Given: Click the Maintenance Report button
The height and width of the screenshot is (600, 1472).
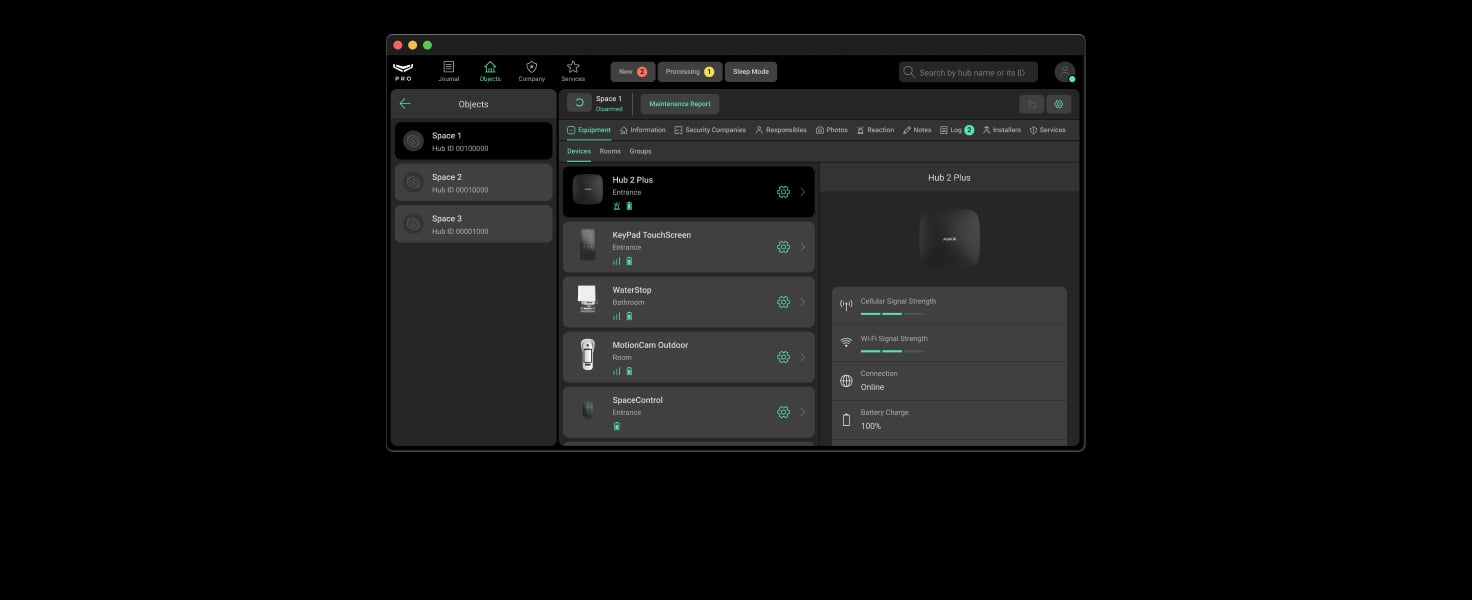Looking at the screenshot, I should (x=679, y=103).
